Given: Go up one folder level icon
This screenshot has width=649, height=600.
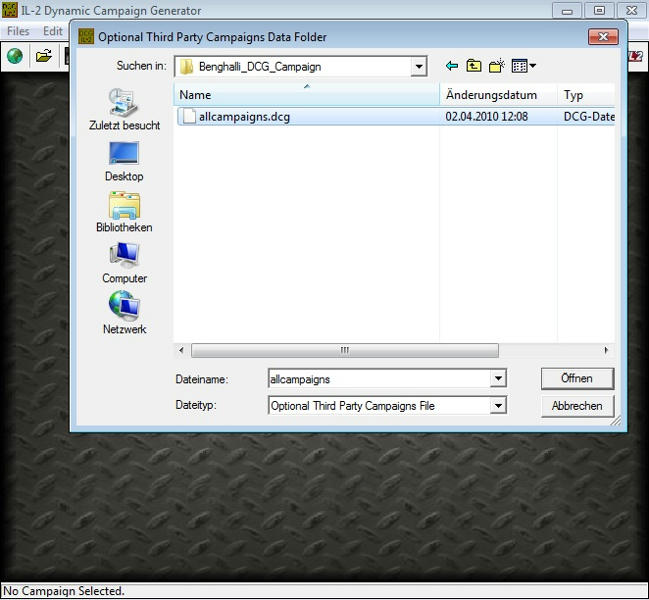Looking at the screenshot, I should pyautogui.click(x=474, y=66).
